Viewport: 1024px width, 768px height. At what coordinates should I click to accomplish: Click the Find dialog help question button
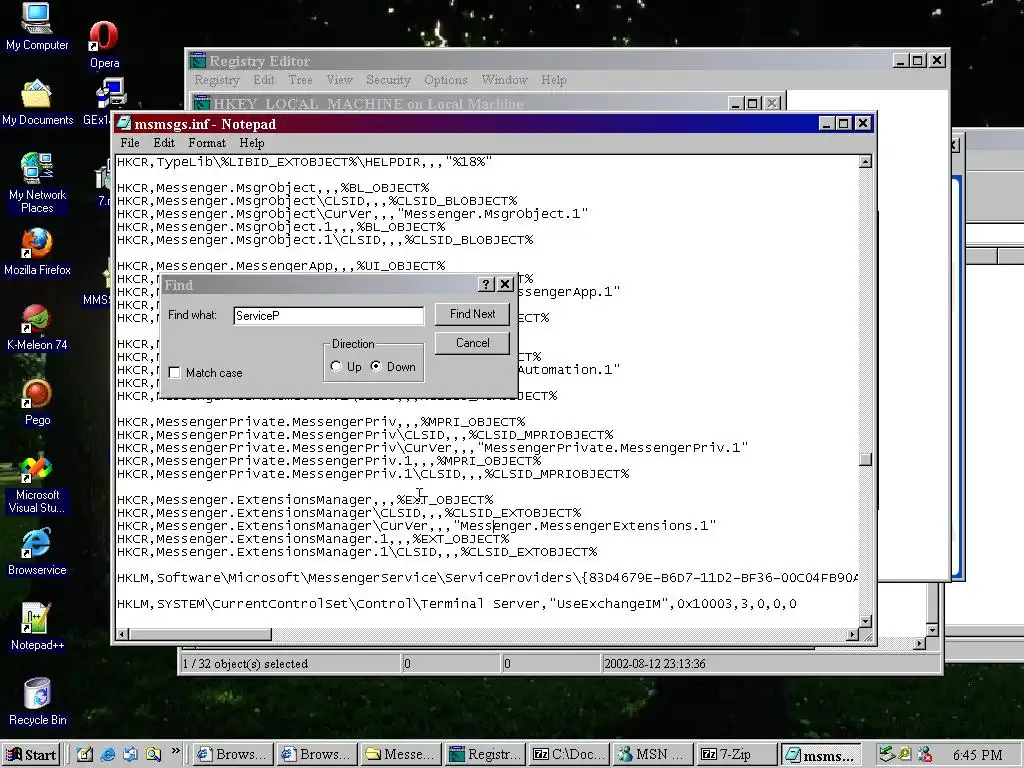(x=485, y=284)
